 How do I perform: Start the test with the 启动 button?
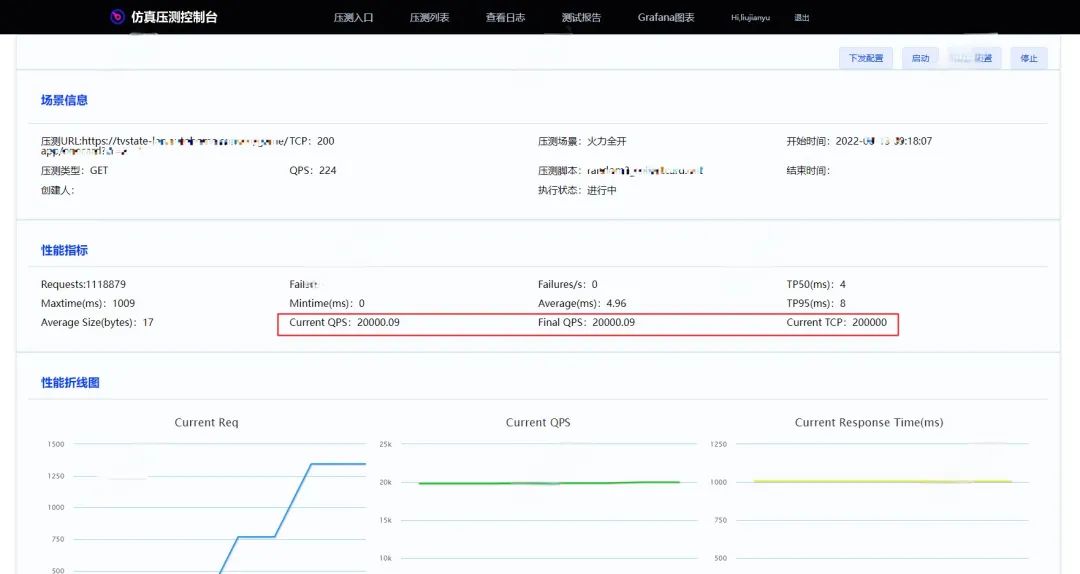[x=920, y=58]
